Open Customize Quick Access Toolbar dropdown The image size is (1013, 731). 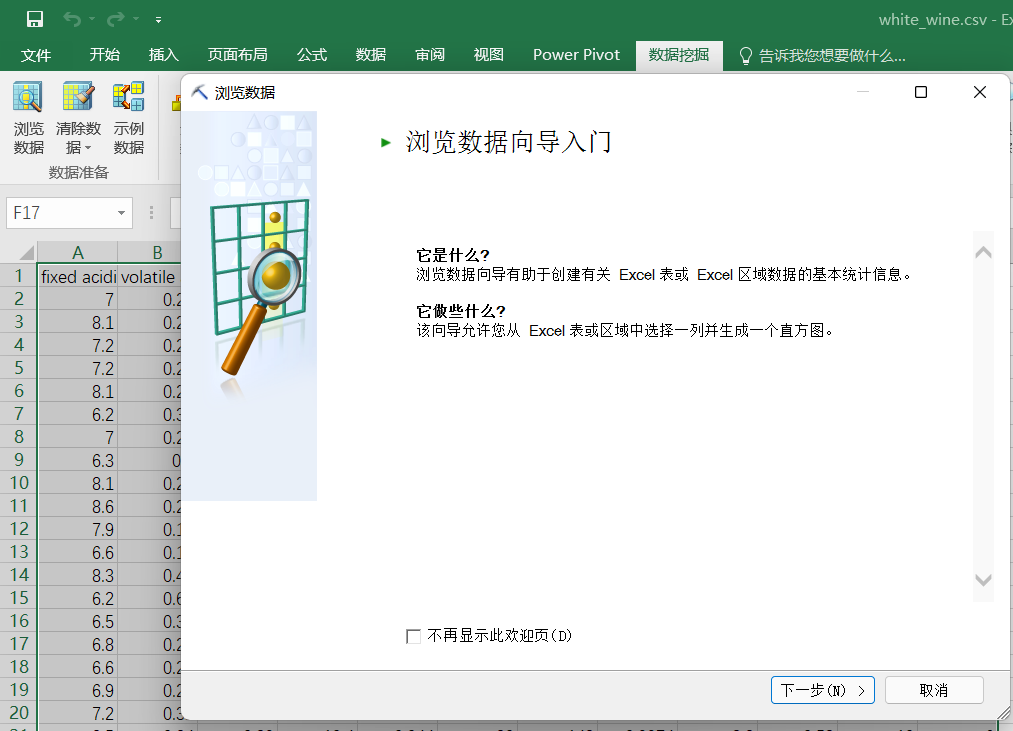(x=159, y=20)
